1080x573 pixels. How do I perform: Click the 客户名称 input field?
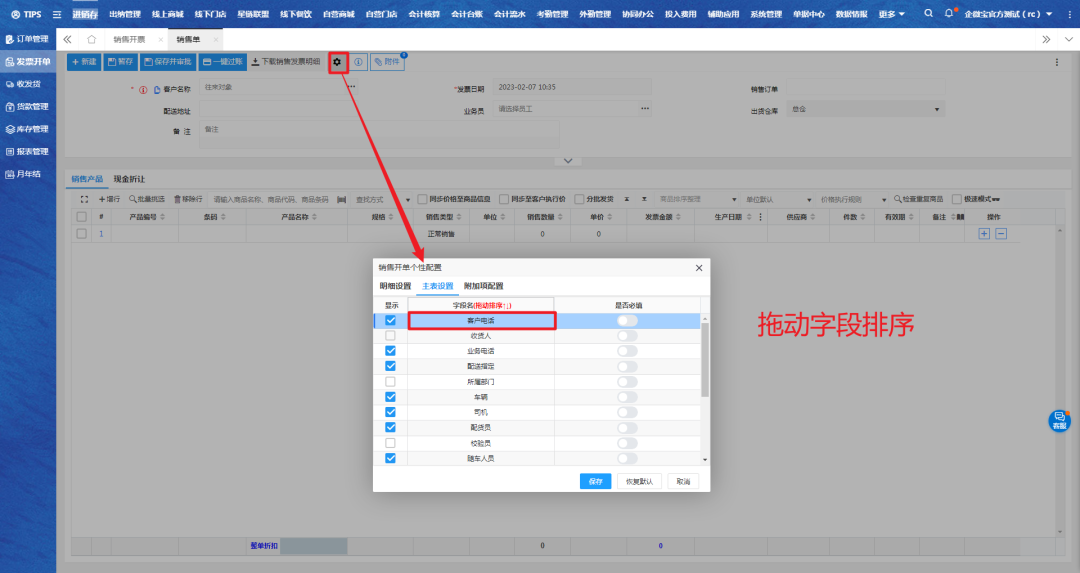[272, 88]
